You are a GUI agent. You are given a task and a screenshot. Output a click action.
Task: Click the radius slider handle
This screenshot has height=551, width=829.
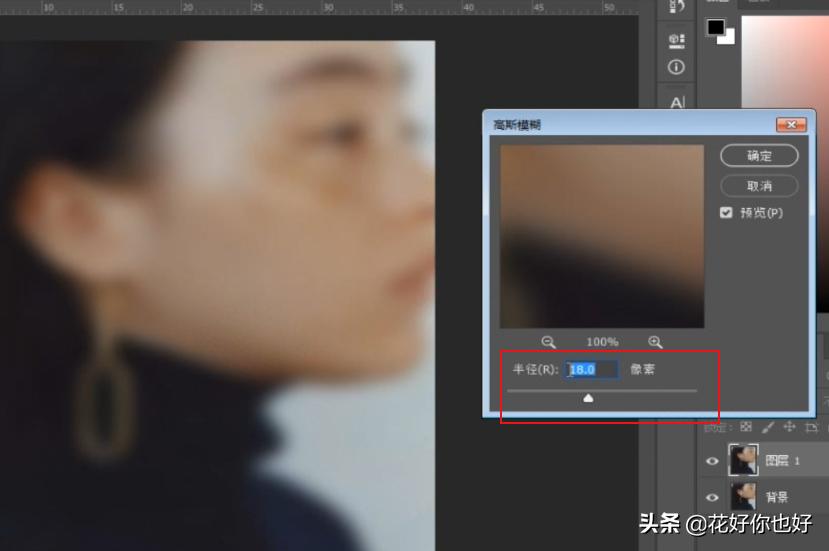pyautogui.click(x=588, y=398)
